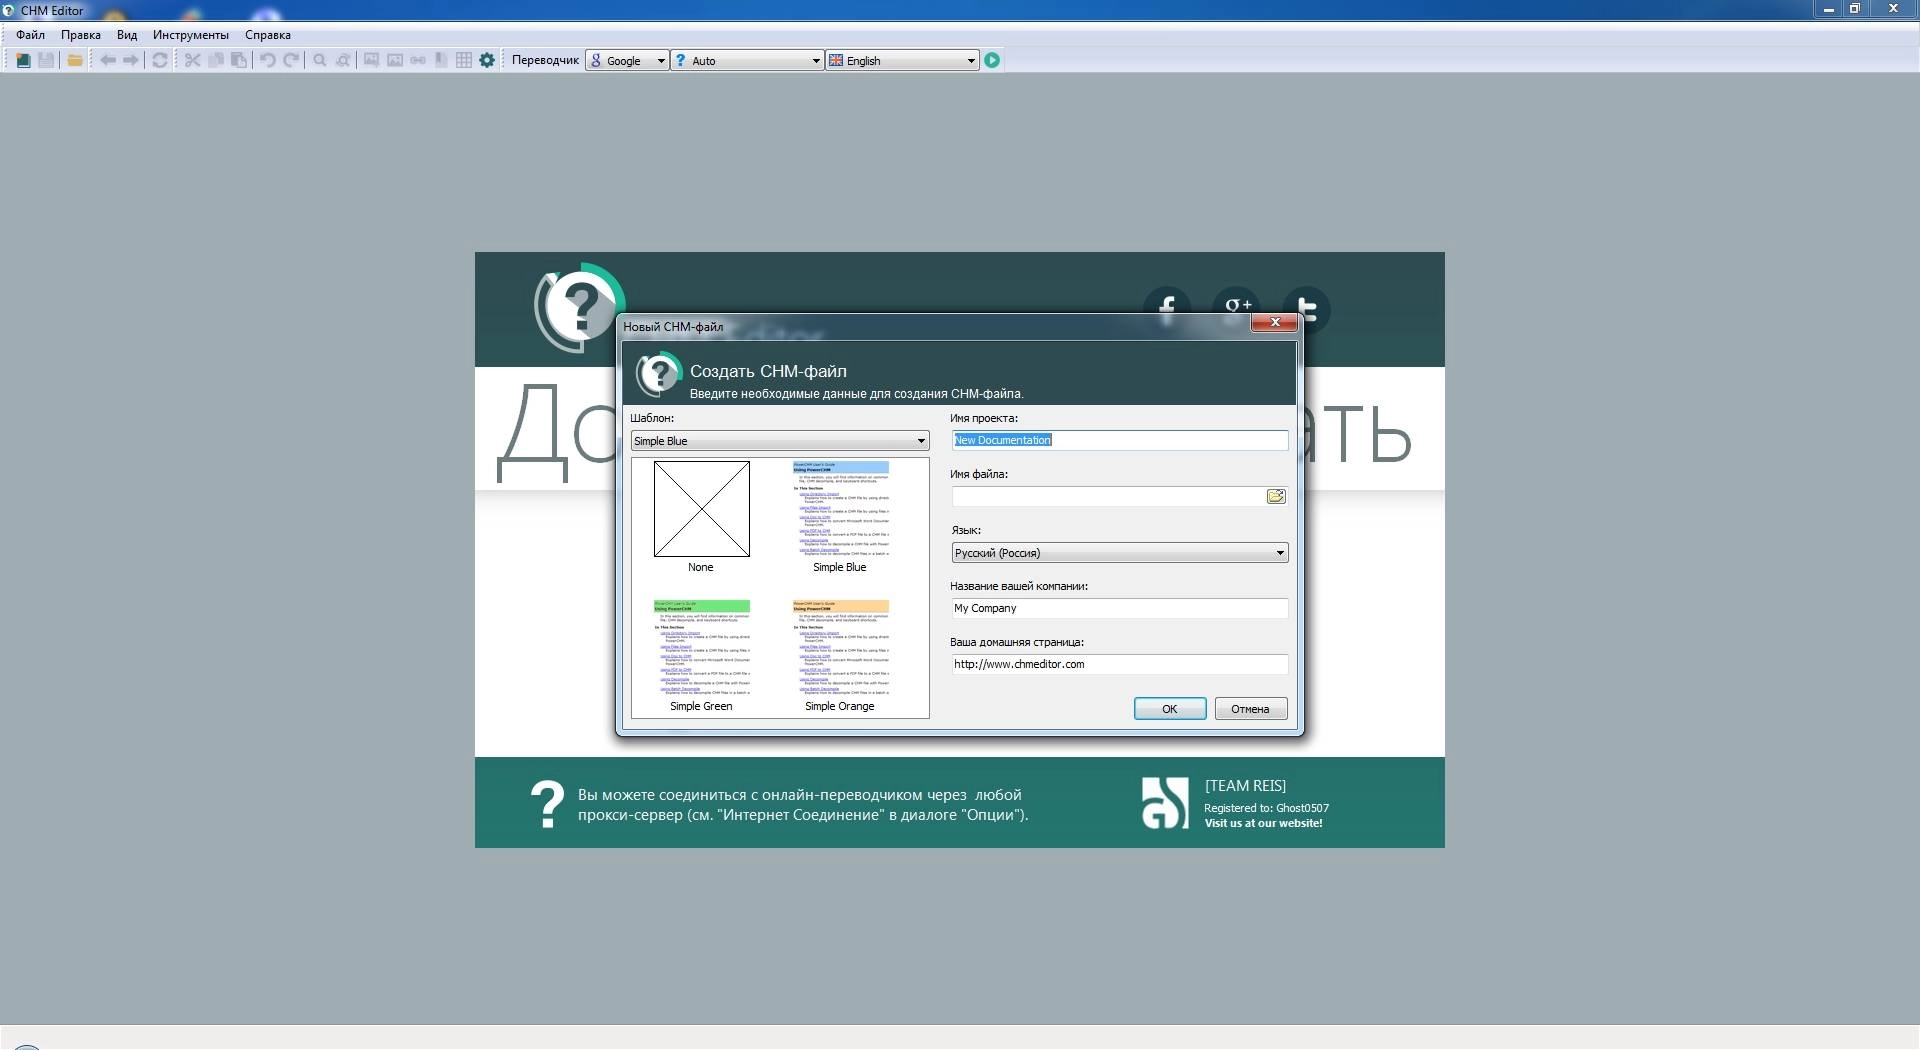Click the Создать CHM-файл dialog heading
The height and width of the screenshot is (1050, 1920).
point(768,371)
